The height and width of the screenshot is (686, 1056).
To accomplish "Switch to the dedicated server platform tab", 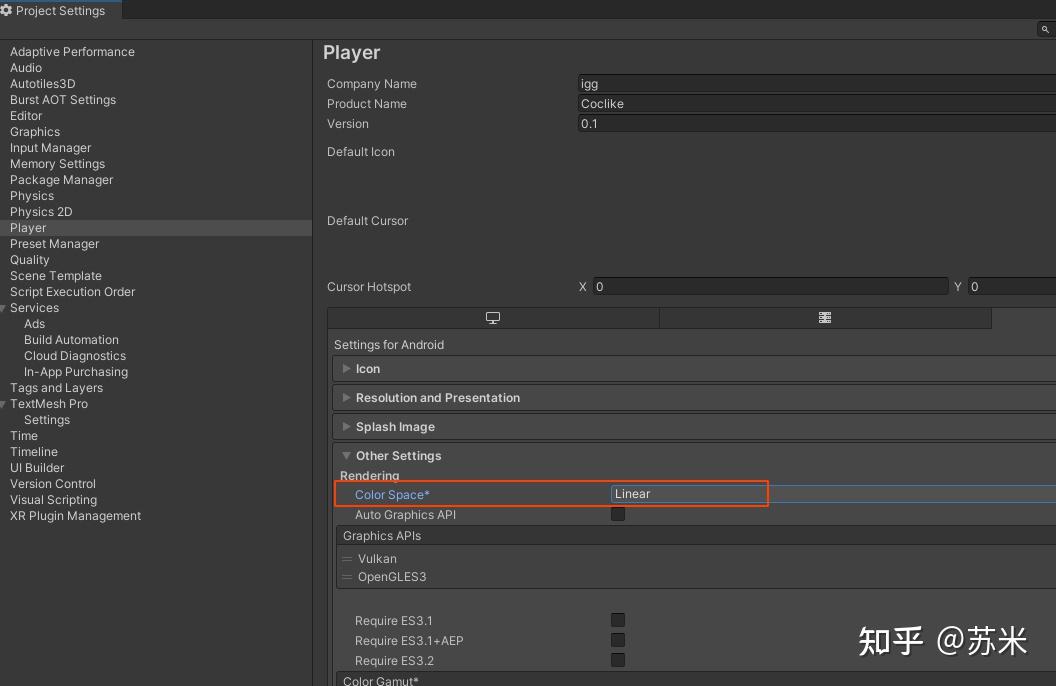I will point(825,318).
